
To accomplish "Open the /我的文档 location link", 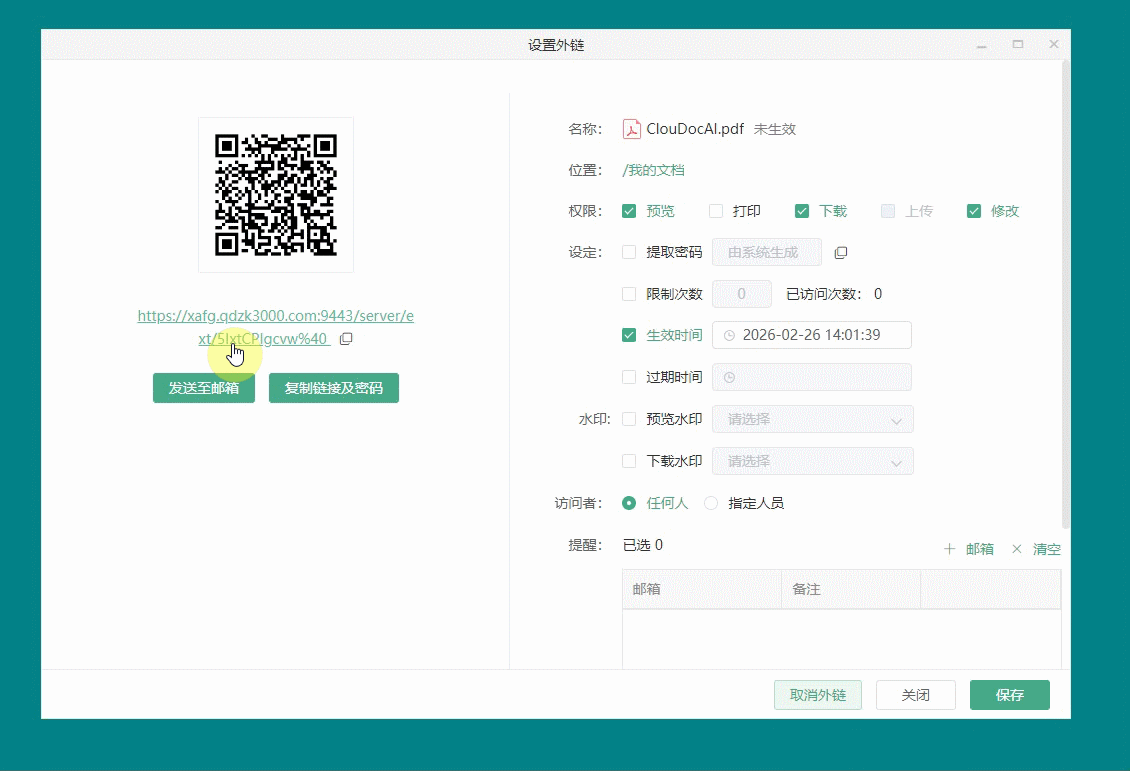I will coord(653,170).
